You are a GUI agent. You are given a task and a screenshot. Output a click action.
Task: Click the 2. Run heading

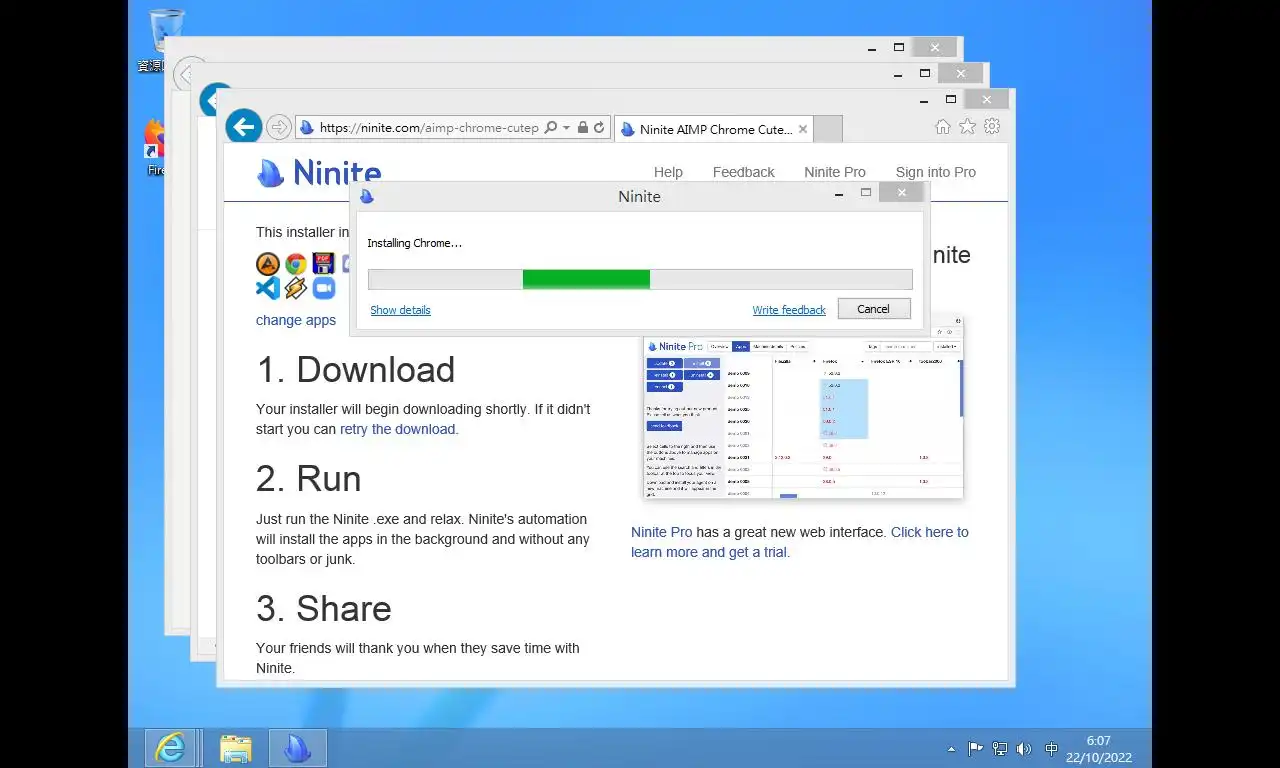(308, 479)
